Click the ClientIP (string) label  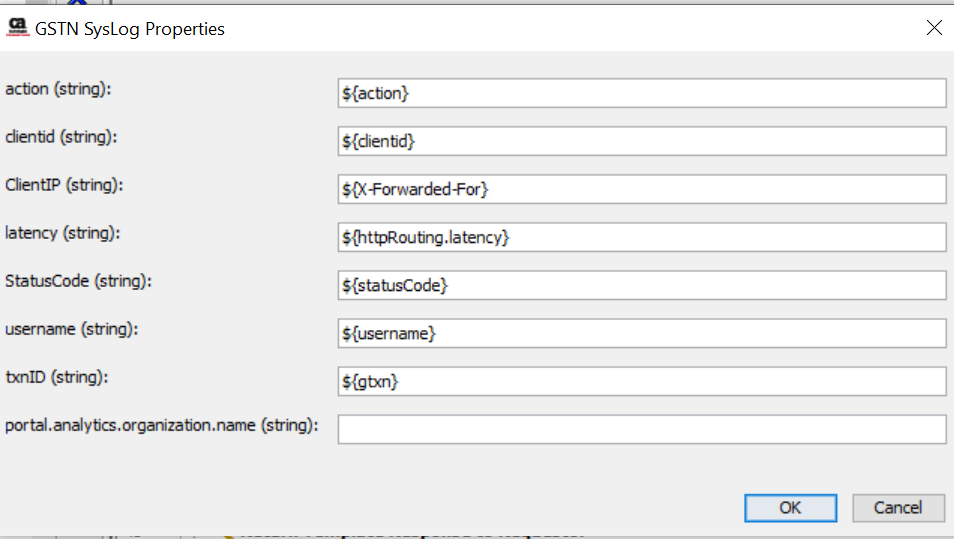[64, 186]
